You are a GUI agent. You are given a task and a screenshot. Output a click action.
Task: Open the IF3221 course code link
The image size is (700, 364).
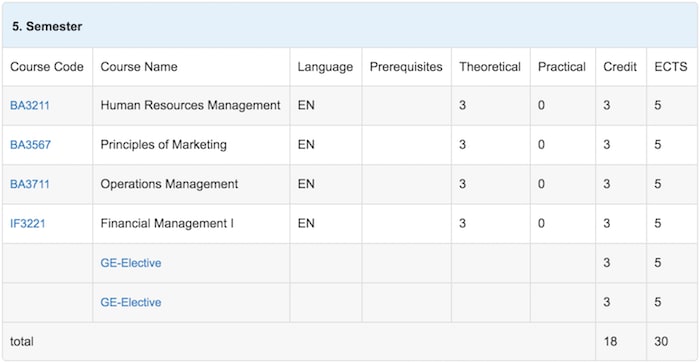[x=28, y=223]
